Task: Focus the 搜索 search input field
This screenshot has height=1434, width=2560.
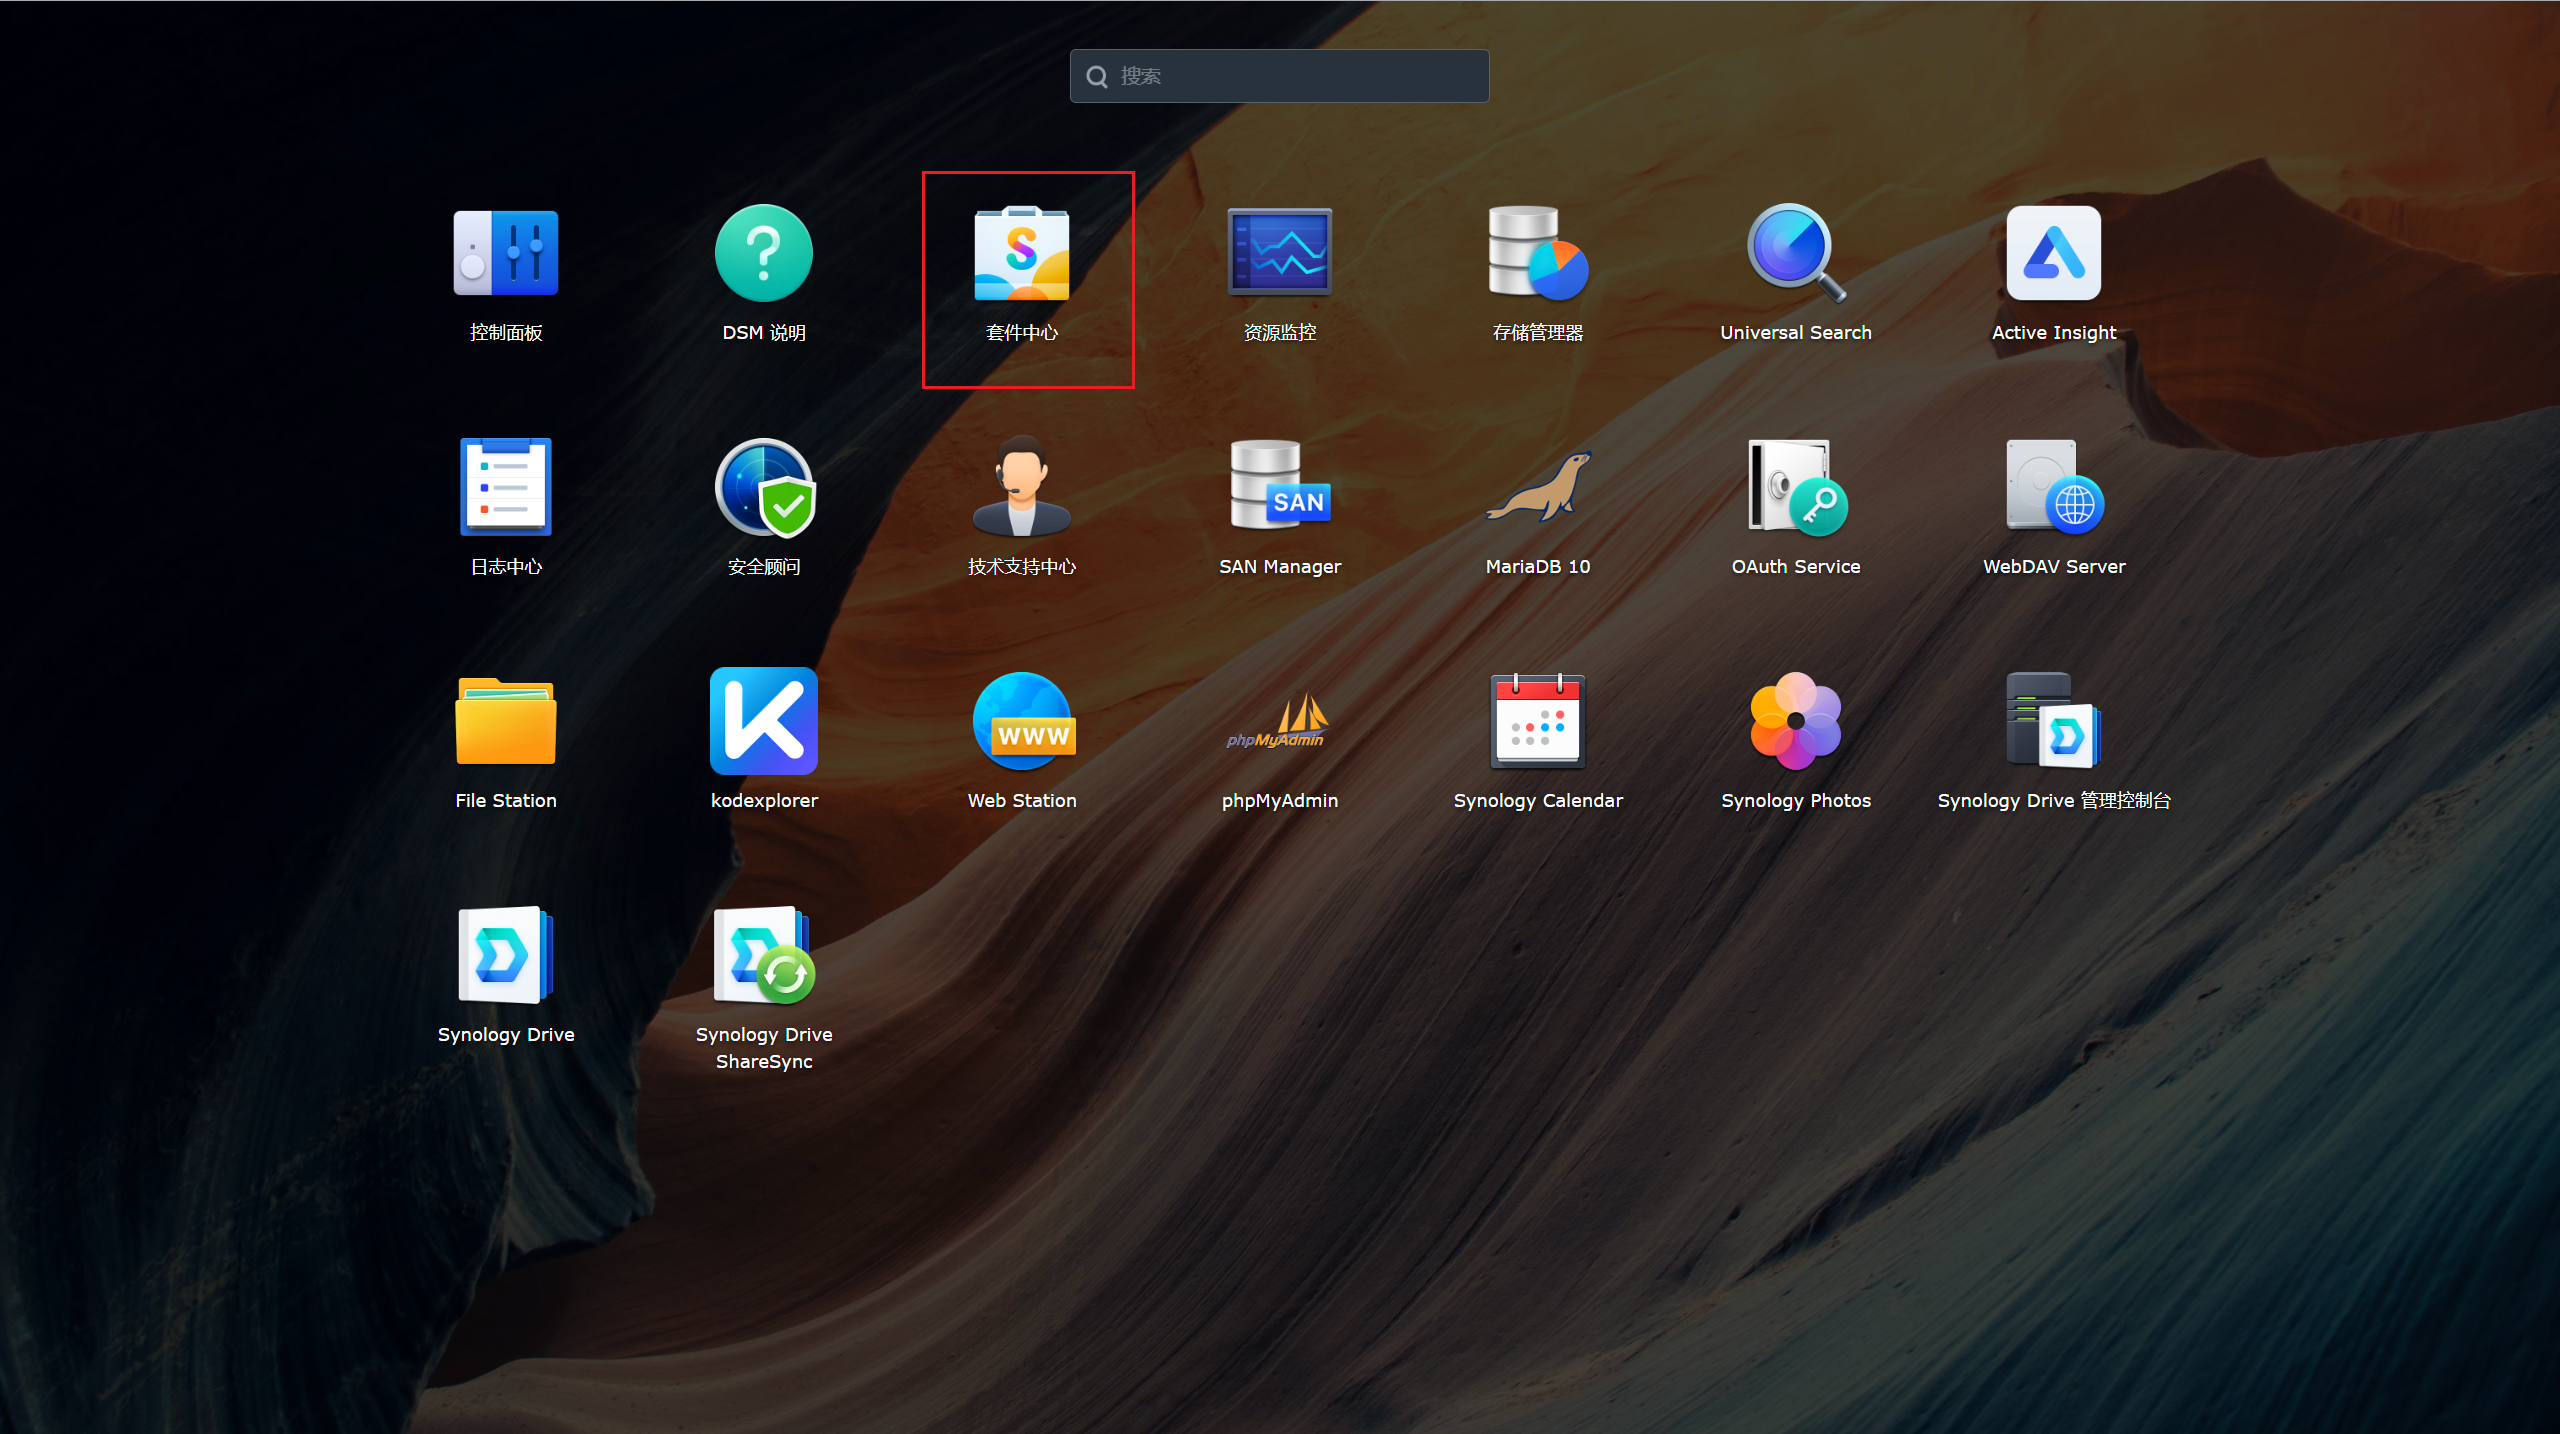Action: [1280, 76]
